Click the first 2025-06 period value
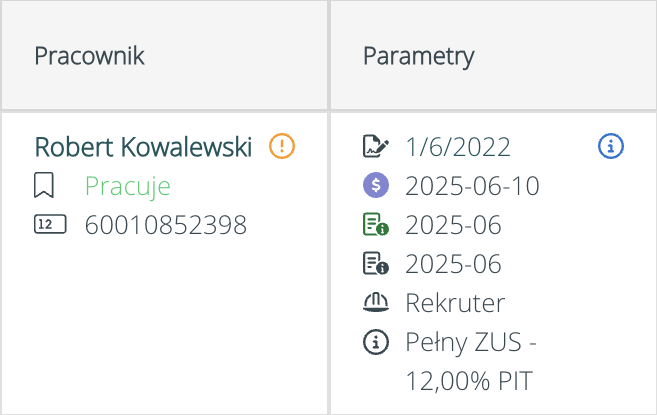This screenshot has height=415, width=657. [x=453, y=225]
